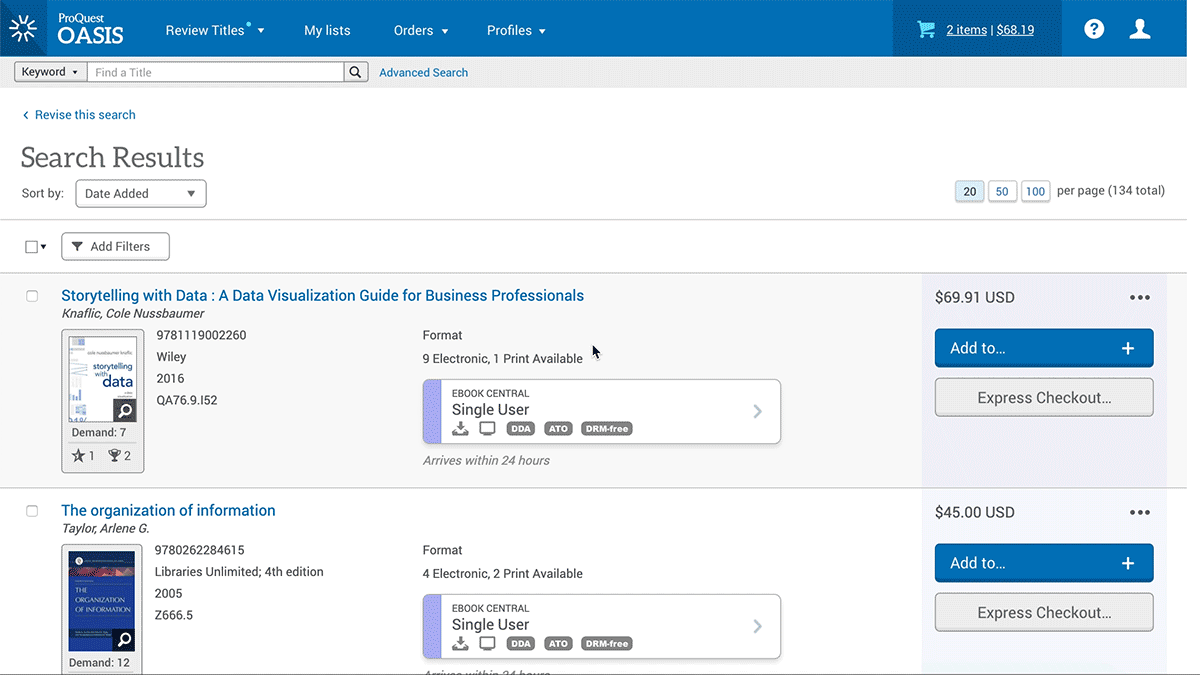This screenshot has height=675, width=1200.
Task: Click price $45.00 USD
Action: click(x=975, y=512)
